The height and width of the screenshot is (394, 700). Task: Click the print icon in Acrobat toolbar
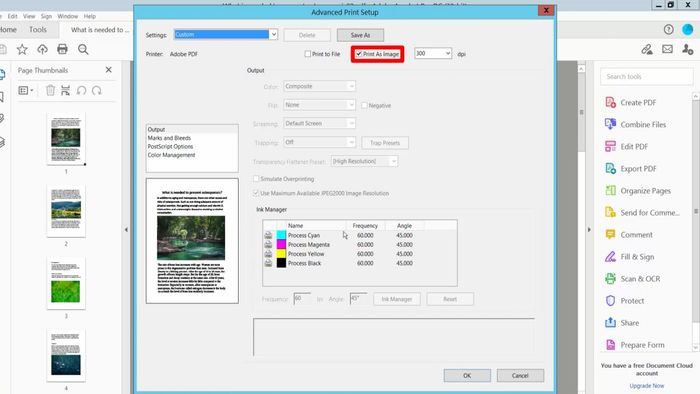[x=62, y=49]
